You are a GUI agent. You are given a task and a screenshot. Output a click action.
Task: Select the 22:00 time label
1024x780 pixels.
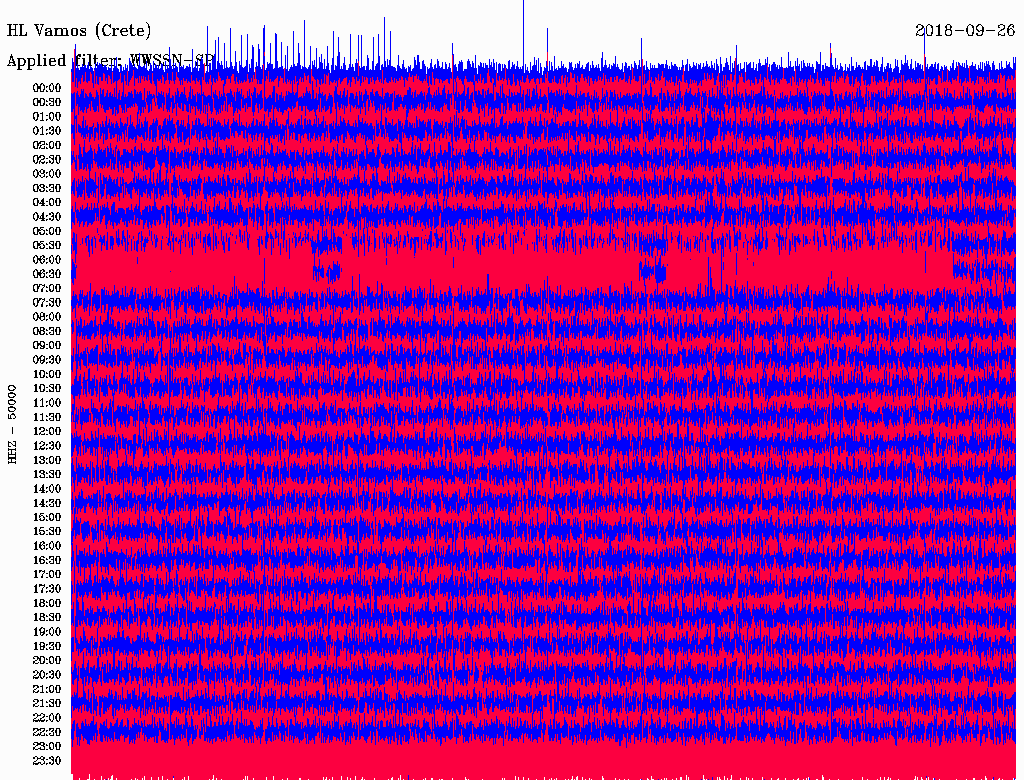(x=47, y=717)
